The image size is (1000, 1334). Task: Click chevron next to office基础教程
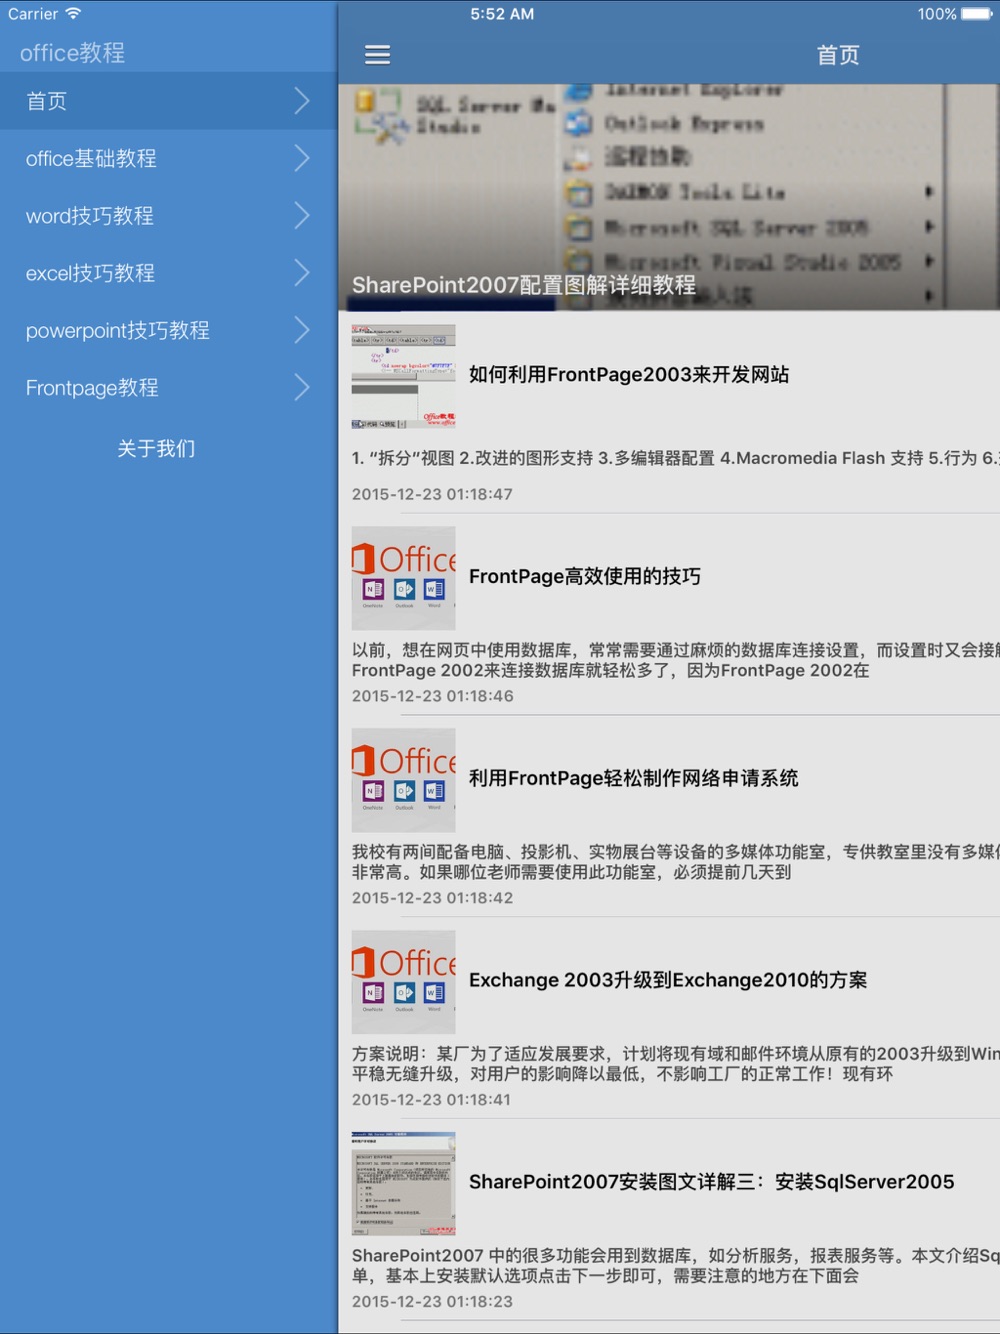point(302,158)
